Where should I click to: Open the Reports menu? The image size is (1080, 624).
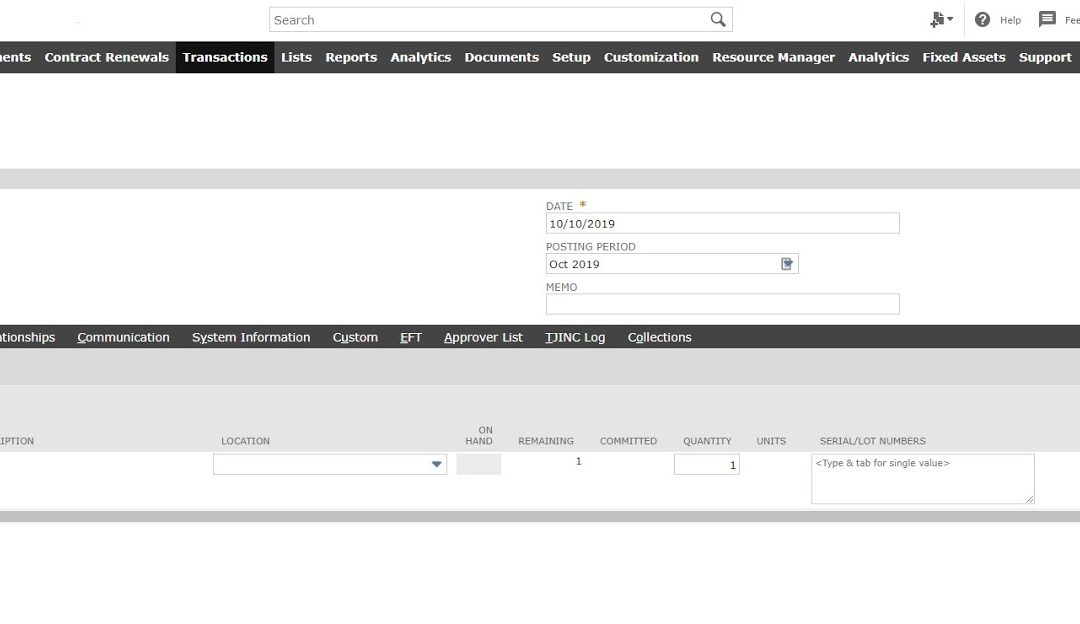(x=351, y=57)
